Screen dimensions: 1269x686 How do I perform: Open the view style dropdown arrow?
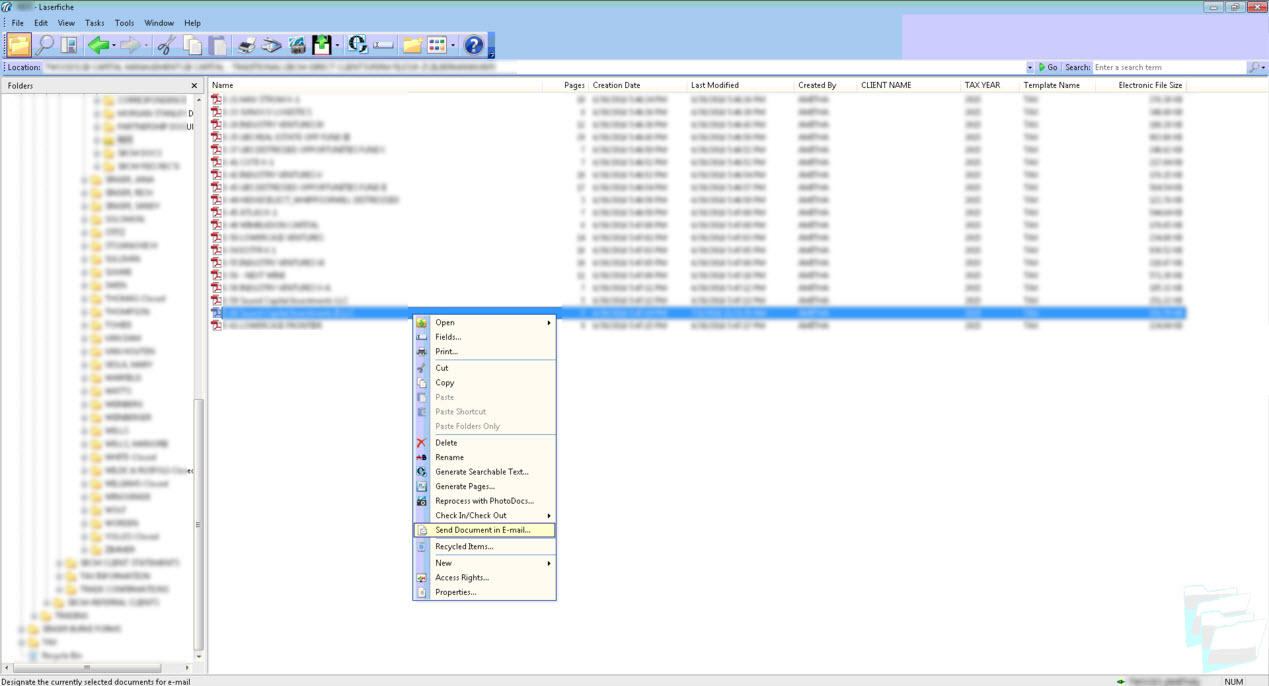click(x=453, y=45)
